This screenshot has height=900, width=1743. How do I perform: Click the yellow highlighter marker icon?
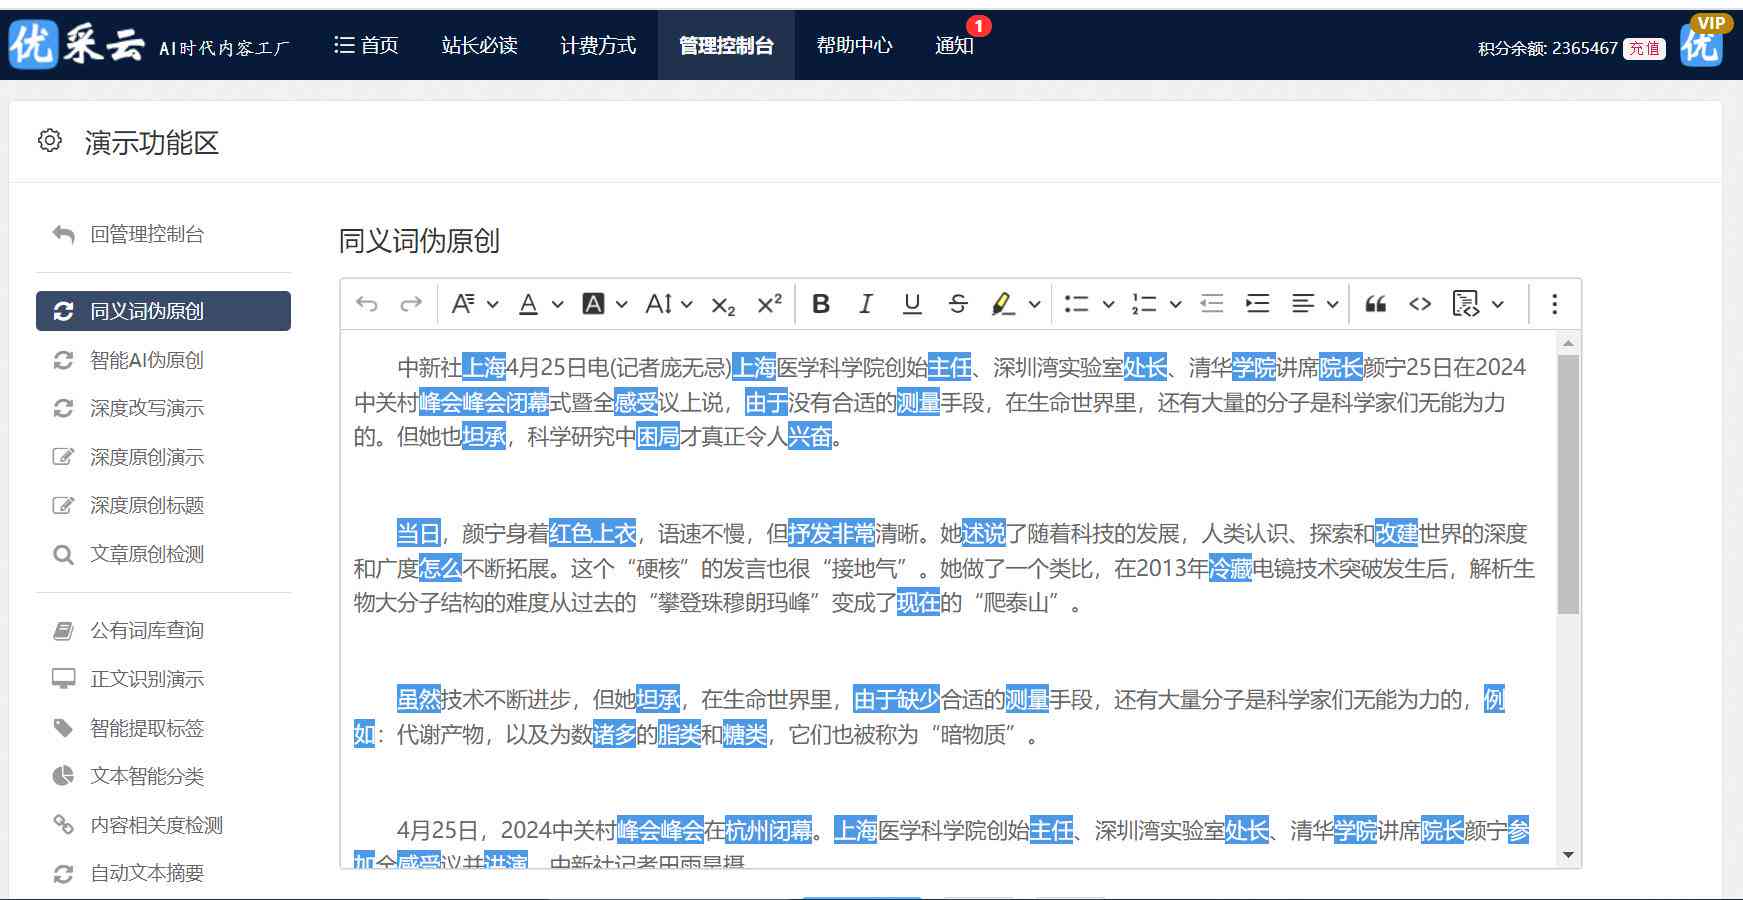1003,304
